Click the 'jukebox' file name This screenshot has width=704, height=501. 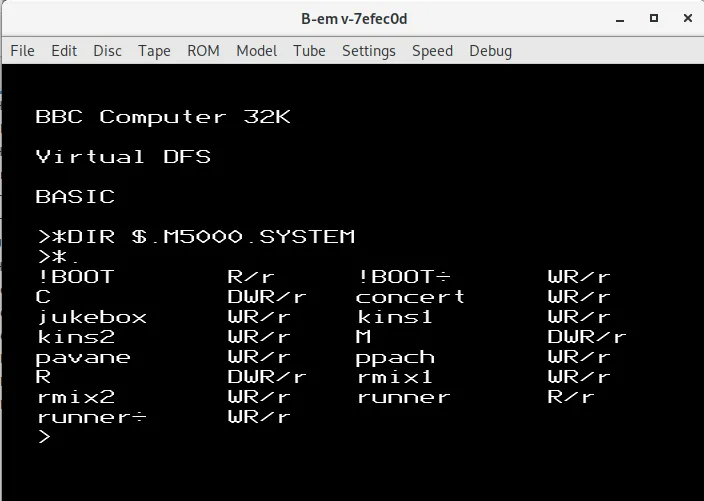[x=92, y=316]
